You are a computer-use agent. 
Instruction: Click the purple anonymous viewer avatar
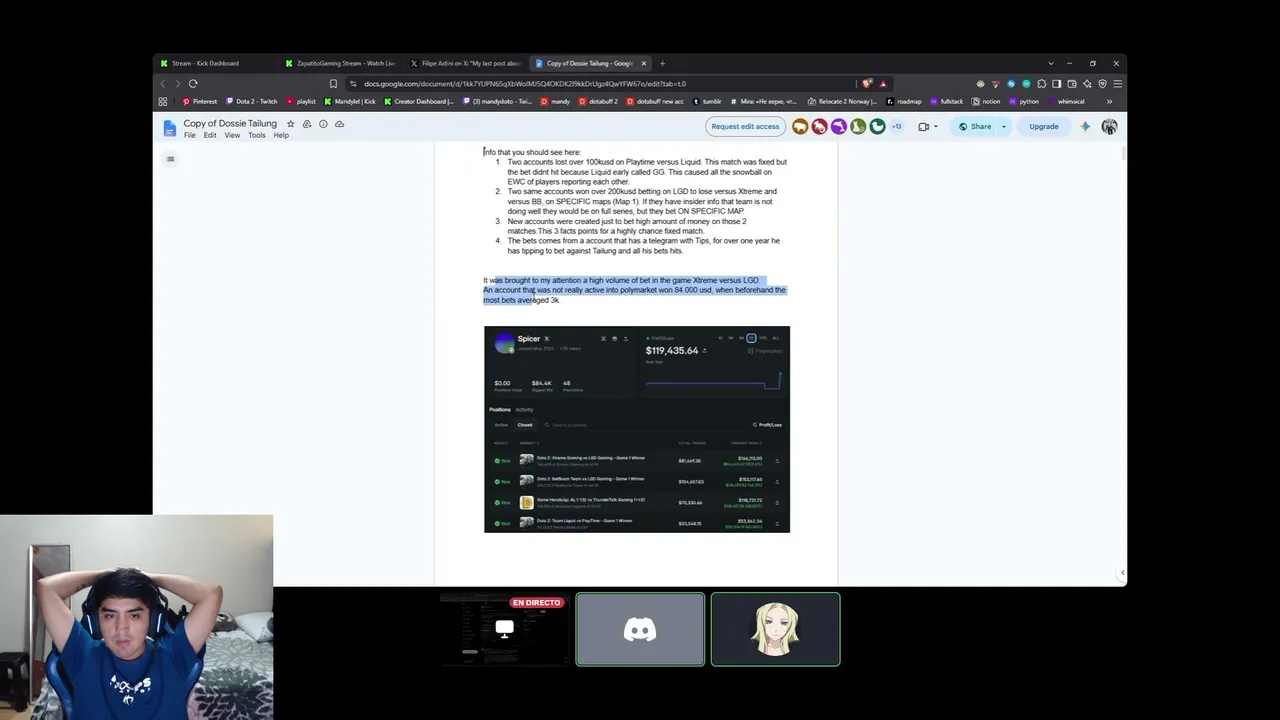point(839,127)
